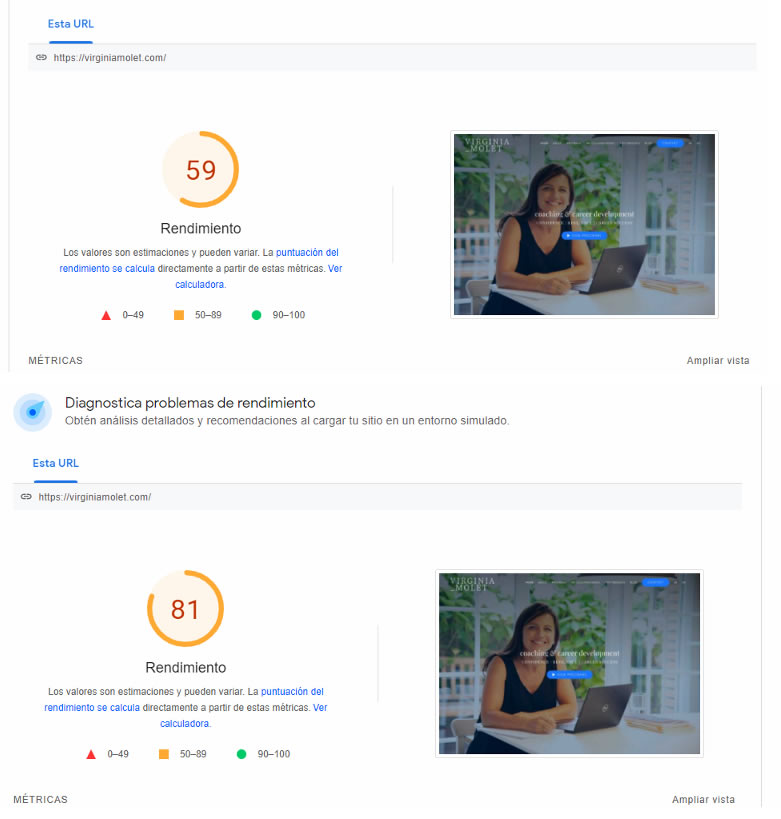Click the top page screenshot thumbnail
The height and width of the screenshot is (819, 781).
pyautogui.click(x=584, y=225)
